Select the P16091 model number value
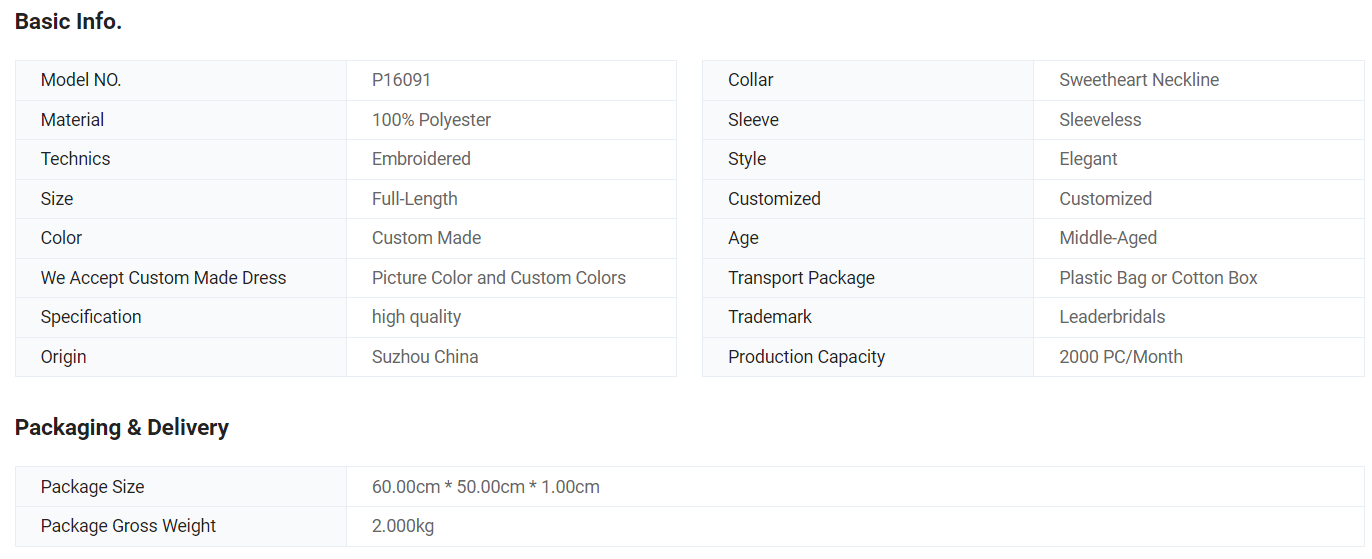 pos(401,80)
